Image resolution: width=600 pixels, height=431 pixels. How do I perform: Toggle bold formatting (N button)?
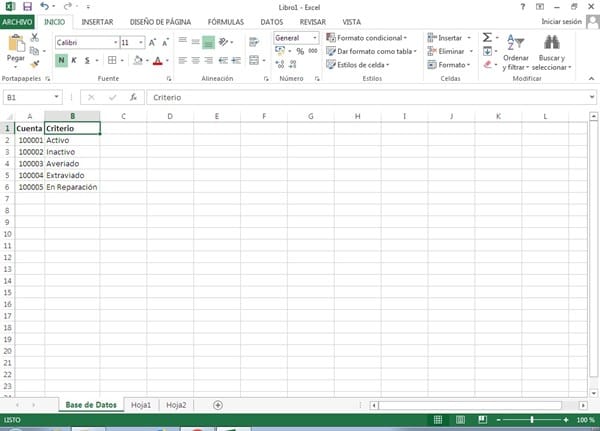click(61, 61)
